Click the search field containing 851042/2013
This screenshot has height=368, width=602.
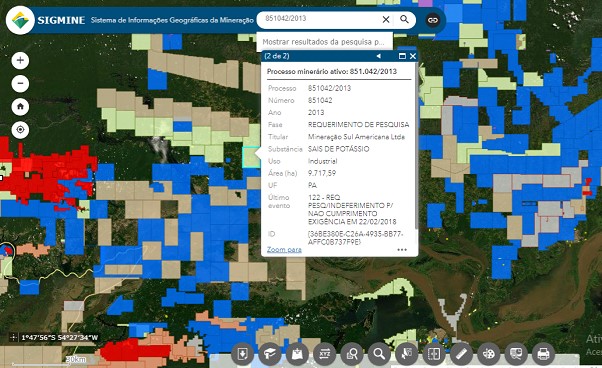(321, 18)
